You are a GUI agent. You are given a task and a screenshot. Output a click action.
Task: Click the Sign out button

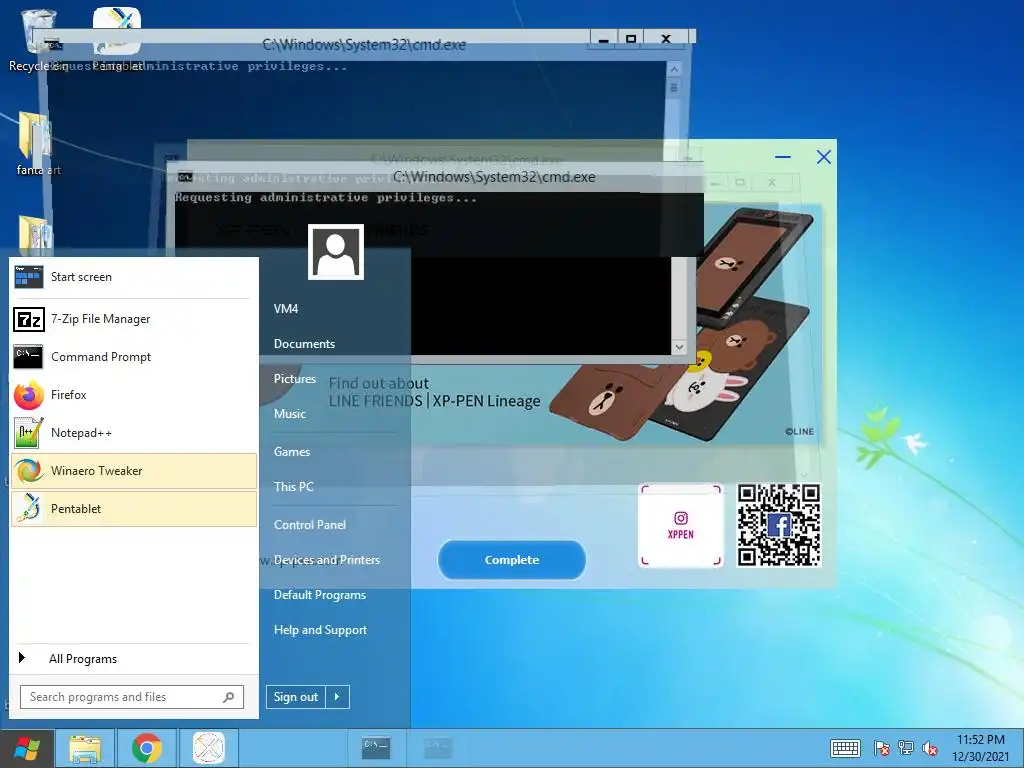pos(296,697)
